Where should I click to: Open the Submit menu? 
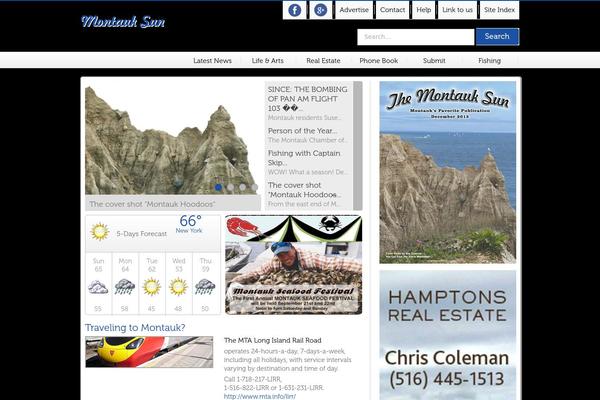click(x=434, y=60)
